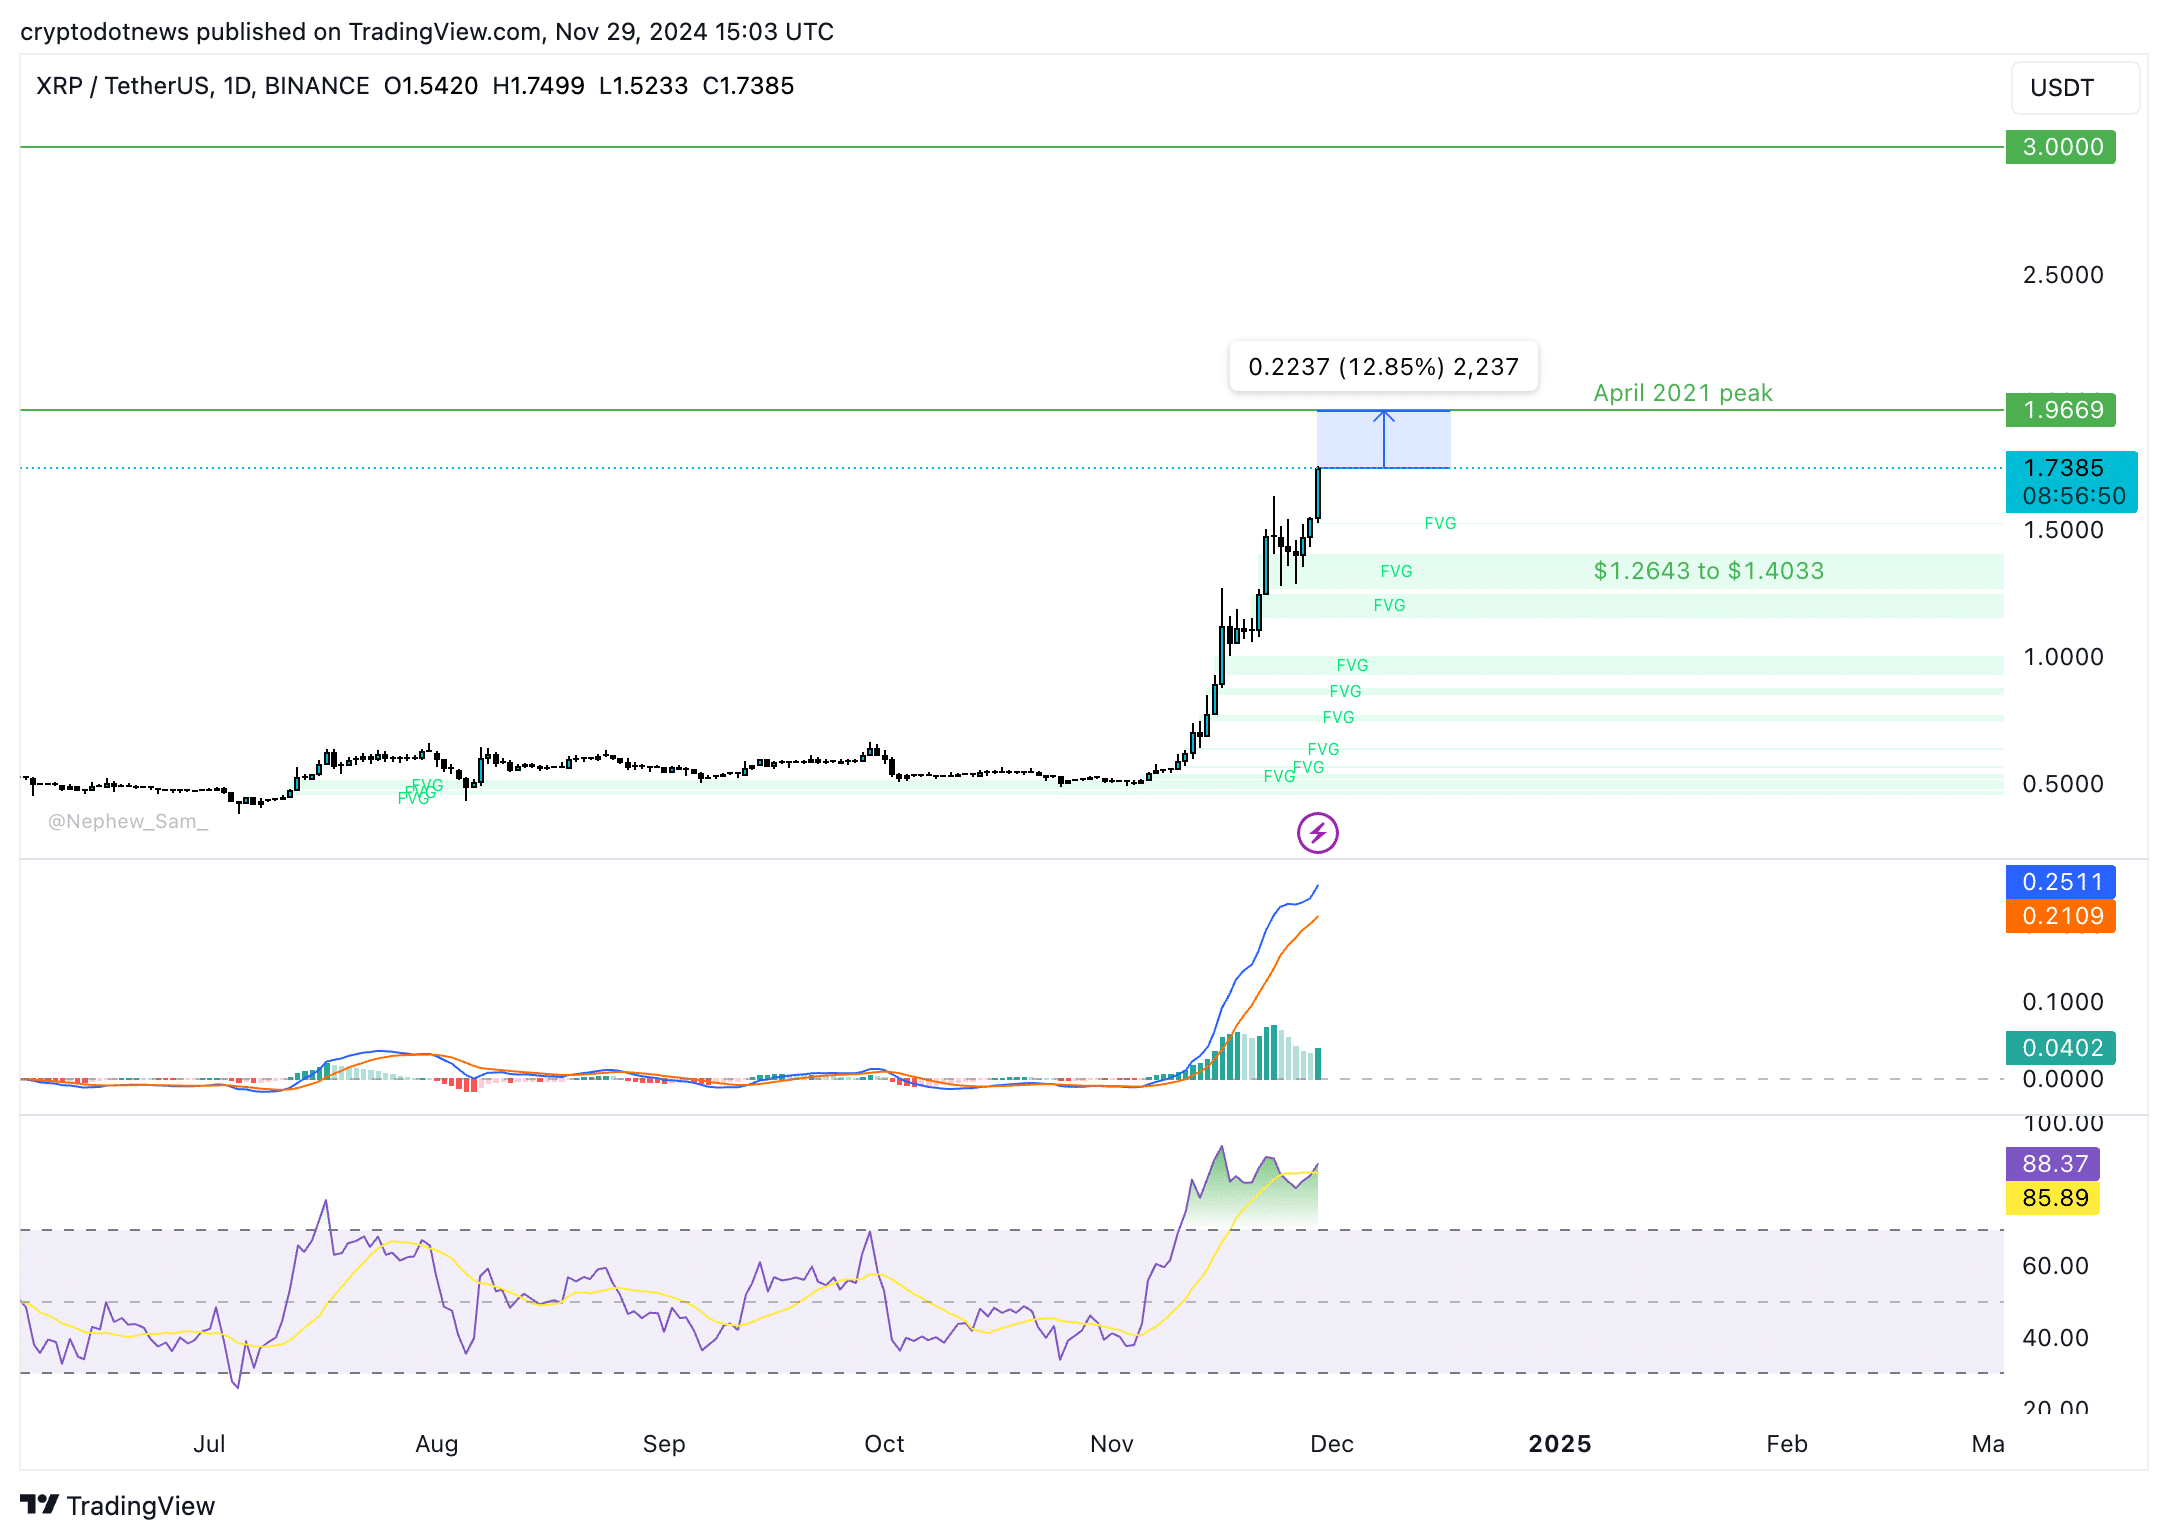Click the 'April 2021 peak' annotation
The width and height of the screenshot is (2168, 1540).
[1682, 393]
